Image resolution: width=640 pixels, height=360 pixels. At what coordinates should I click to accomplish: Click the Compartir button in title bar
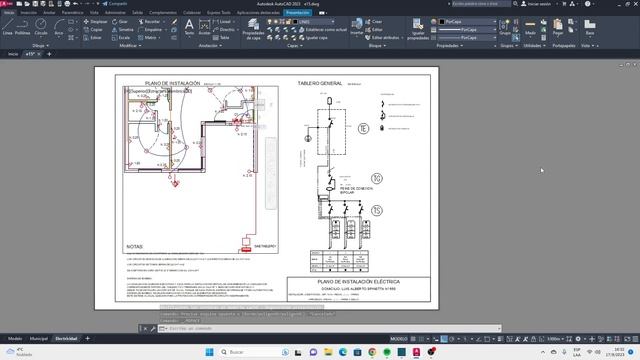pos(115,4)
